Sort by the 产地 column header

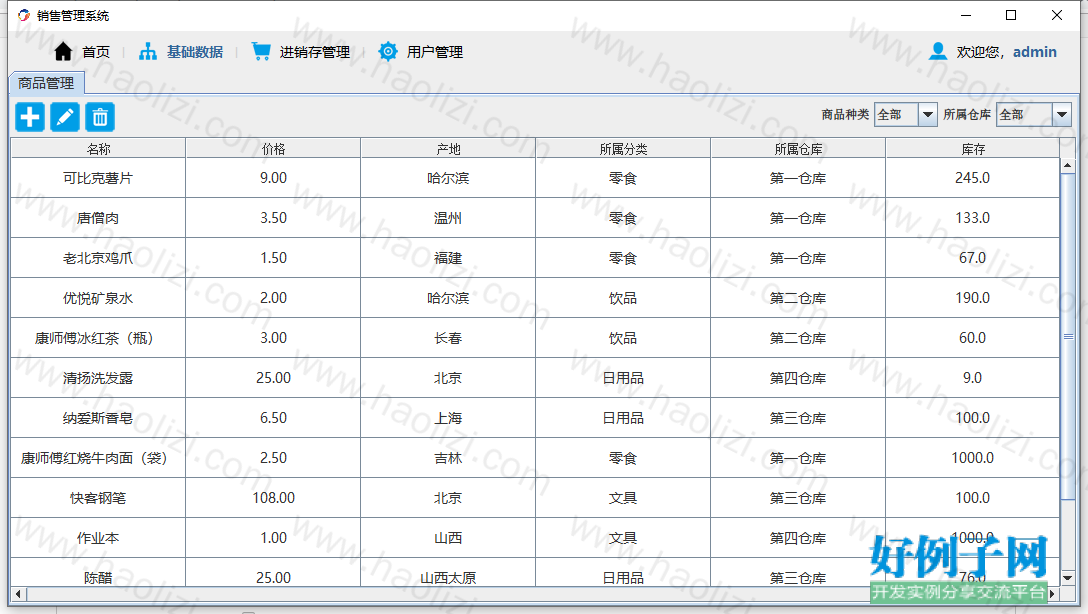tap(448, 148)
